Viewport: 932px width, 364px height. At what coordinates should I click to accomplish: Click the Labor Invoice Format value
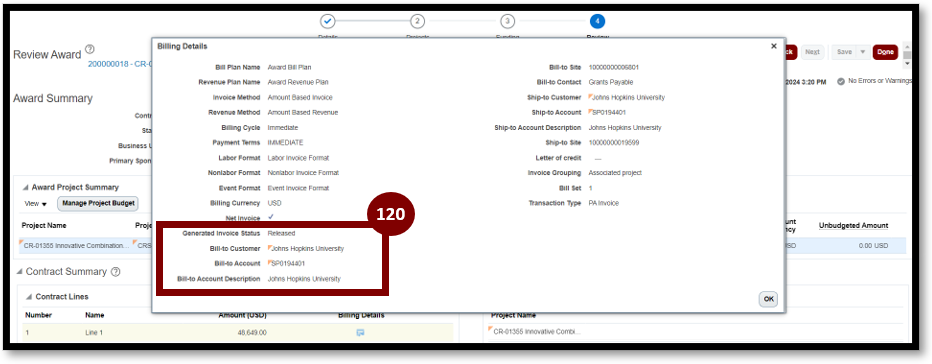298,158
